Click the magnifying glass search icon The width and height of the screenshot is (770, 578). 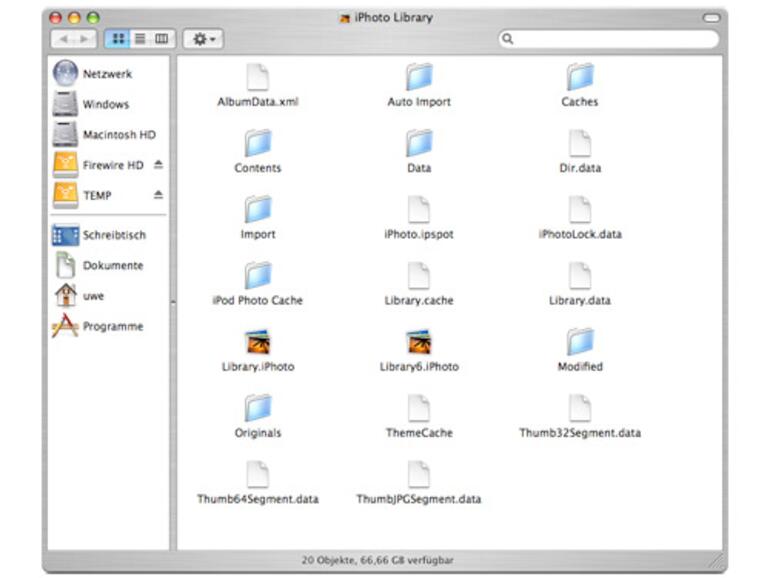[508, 39]
